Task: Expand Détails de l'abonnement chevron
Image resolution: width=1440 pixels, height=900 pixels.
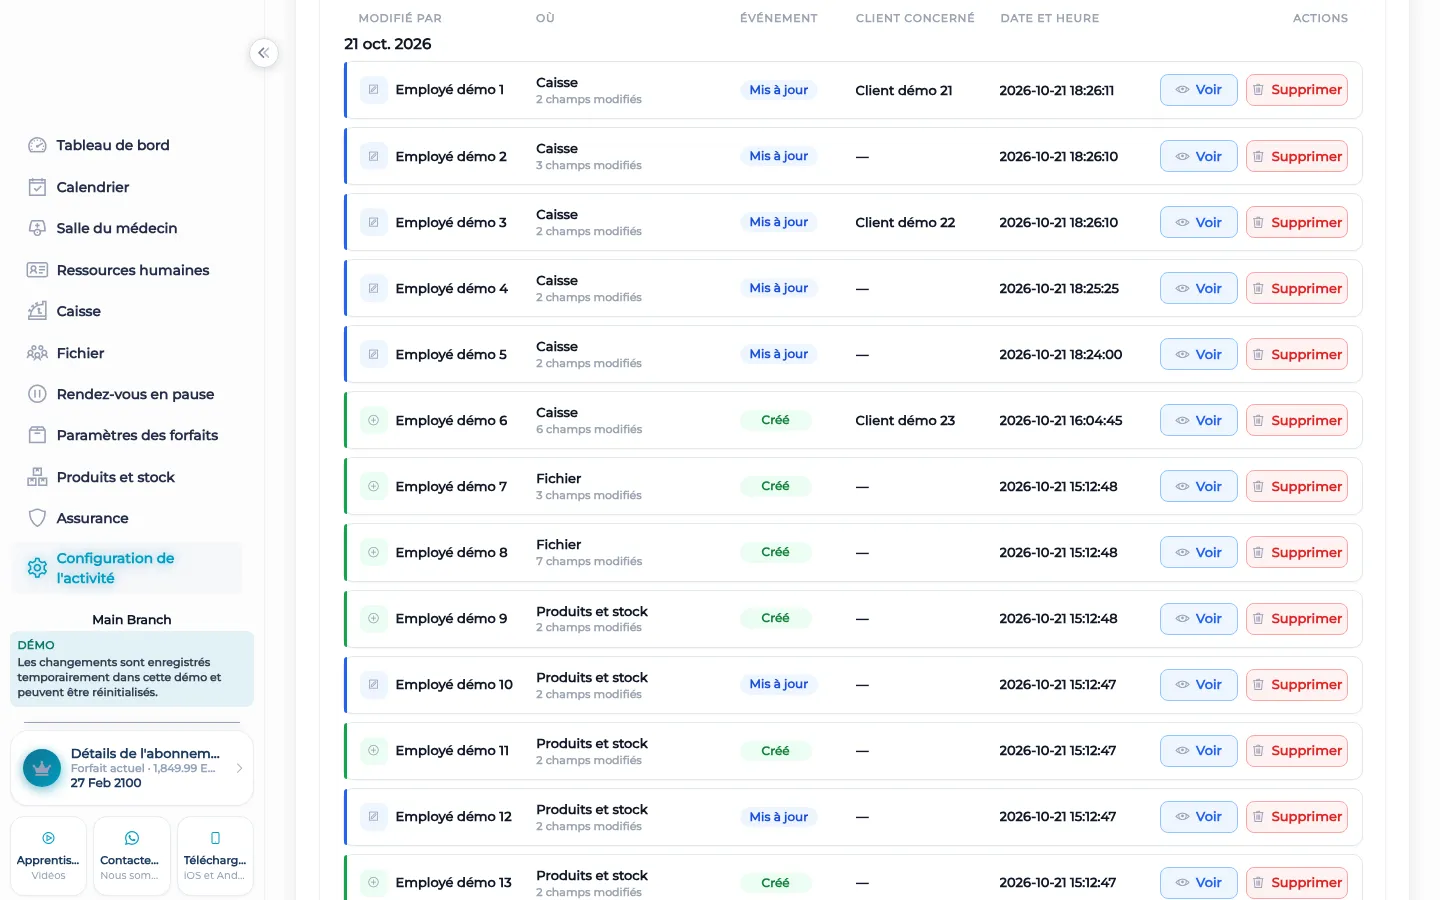Action: pos(239,768)
